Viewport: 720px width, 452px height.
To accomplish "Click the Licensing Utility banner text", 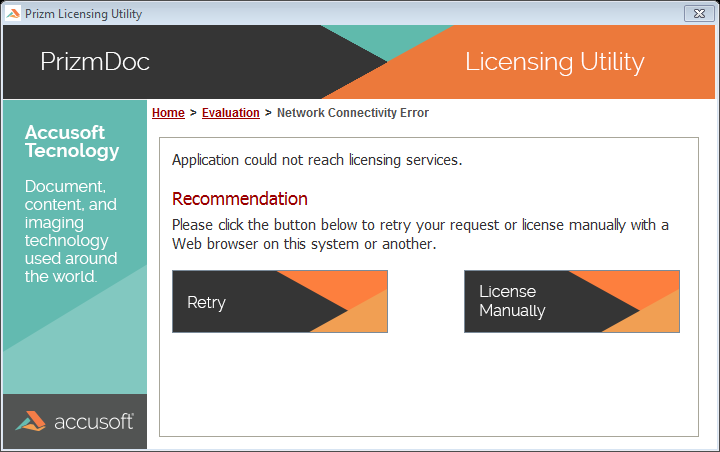I will click(x=554, y=62).
